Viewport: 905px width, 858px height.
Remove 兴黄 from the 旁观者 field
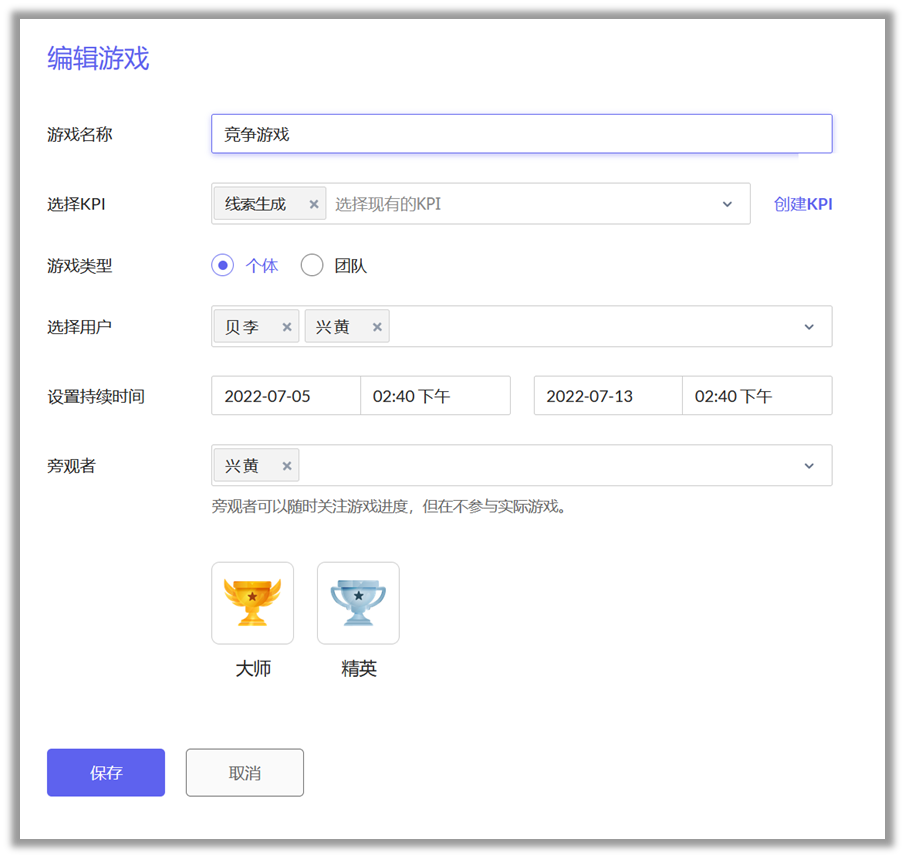(x=287, y=466)
